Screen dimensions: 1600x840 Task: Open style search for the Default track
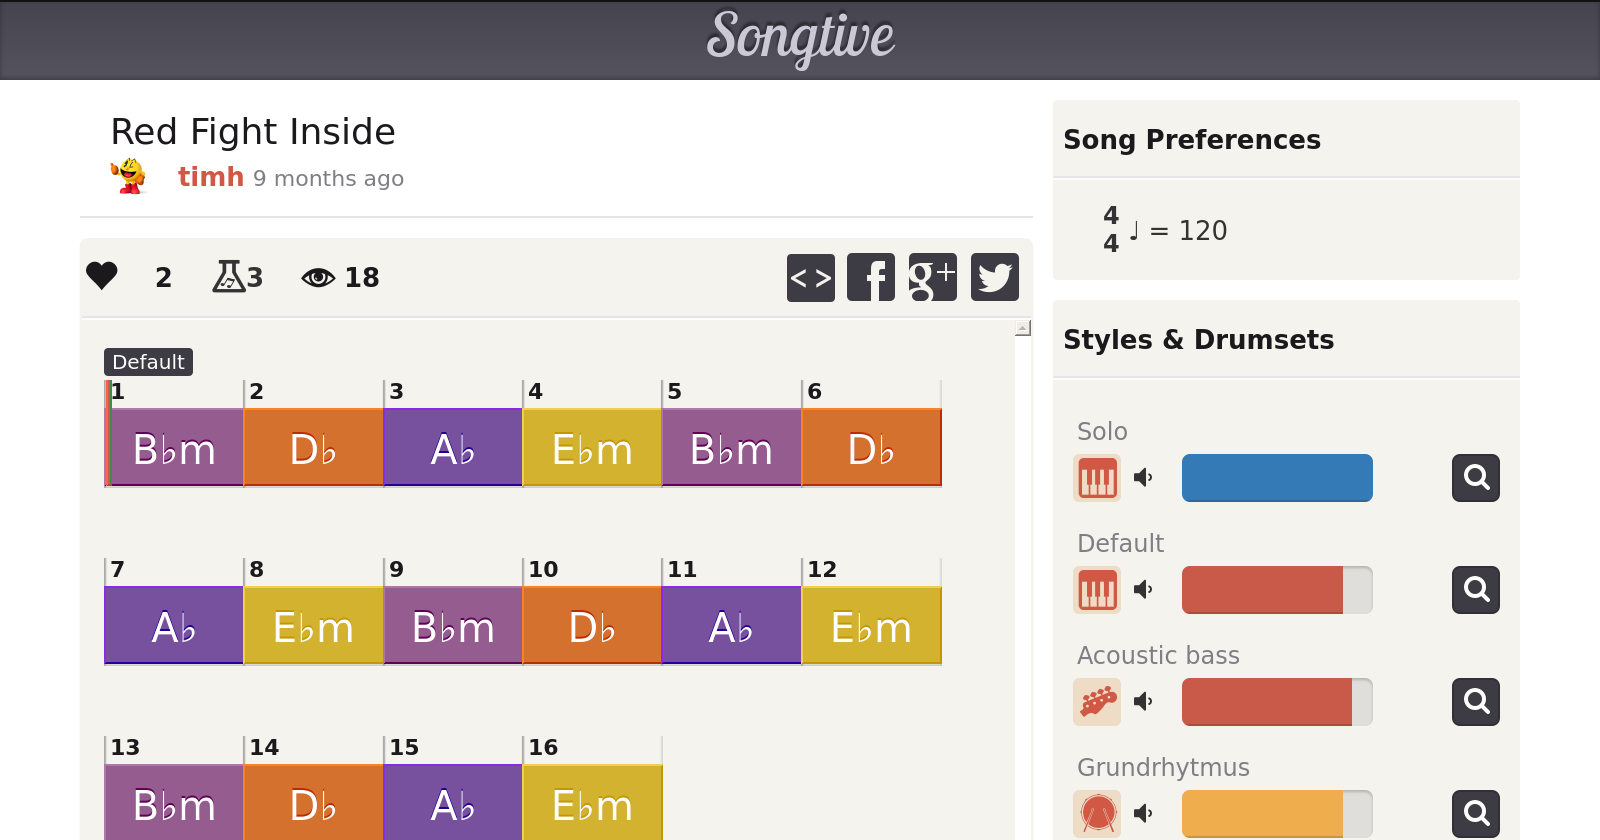click(1475, 590)
